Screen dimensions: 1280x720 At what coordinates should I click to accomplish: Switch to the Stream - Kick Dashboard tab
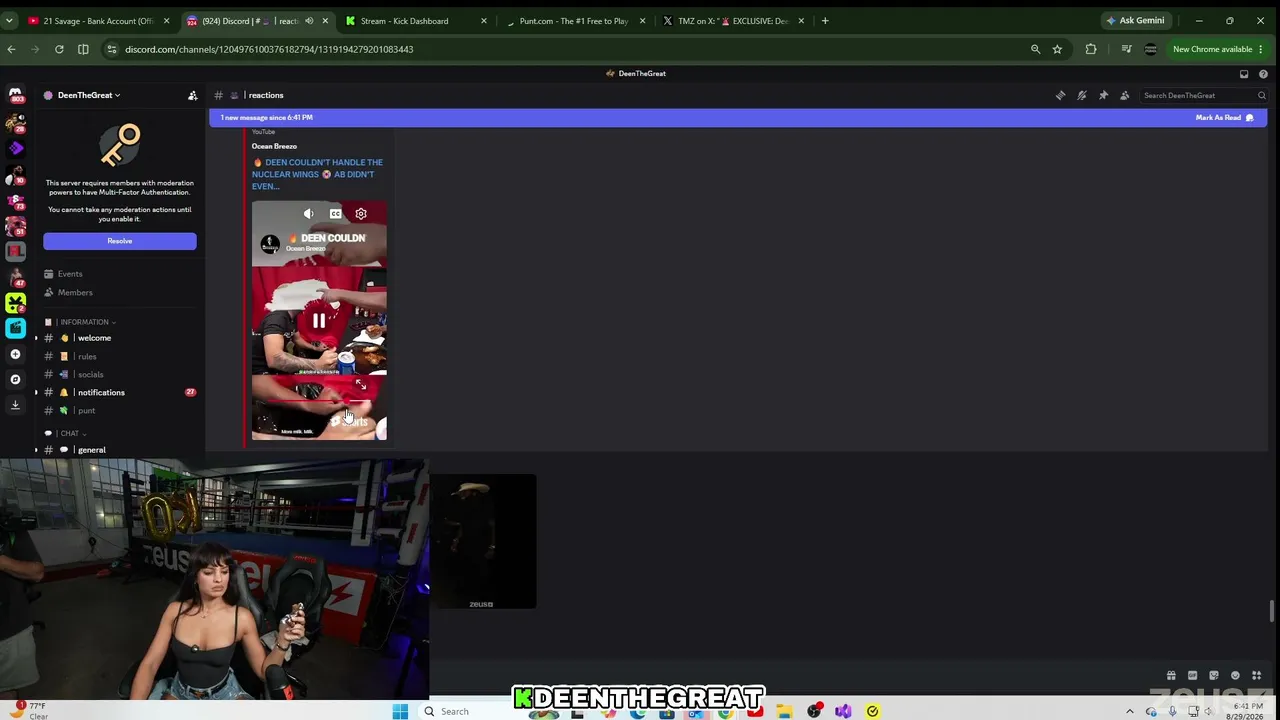418,21
